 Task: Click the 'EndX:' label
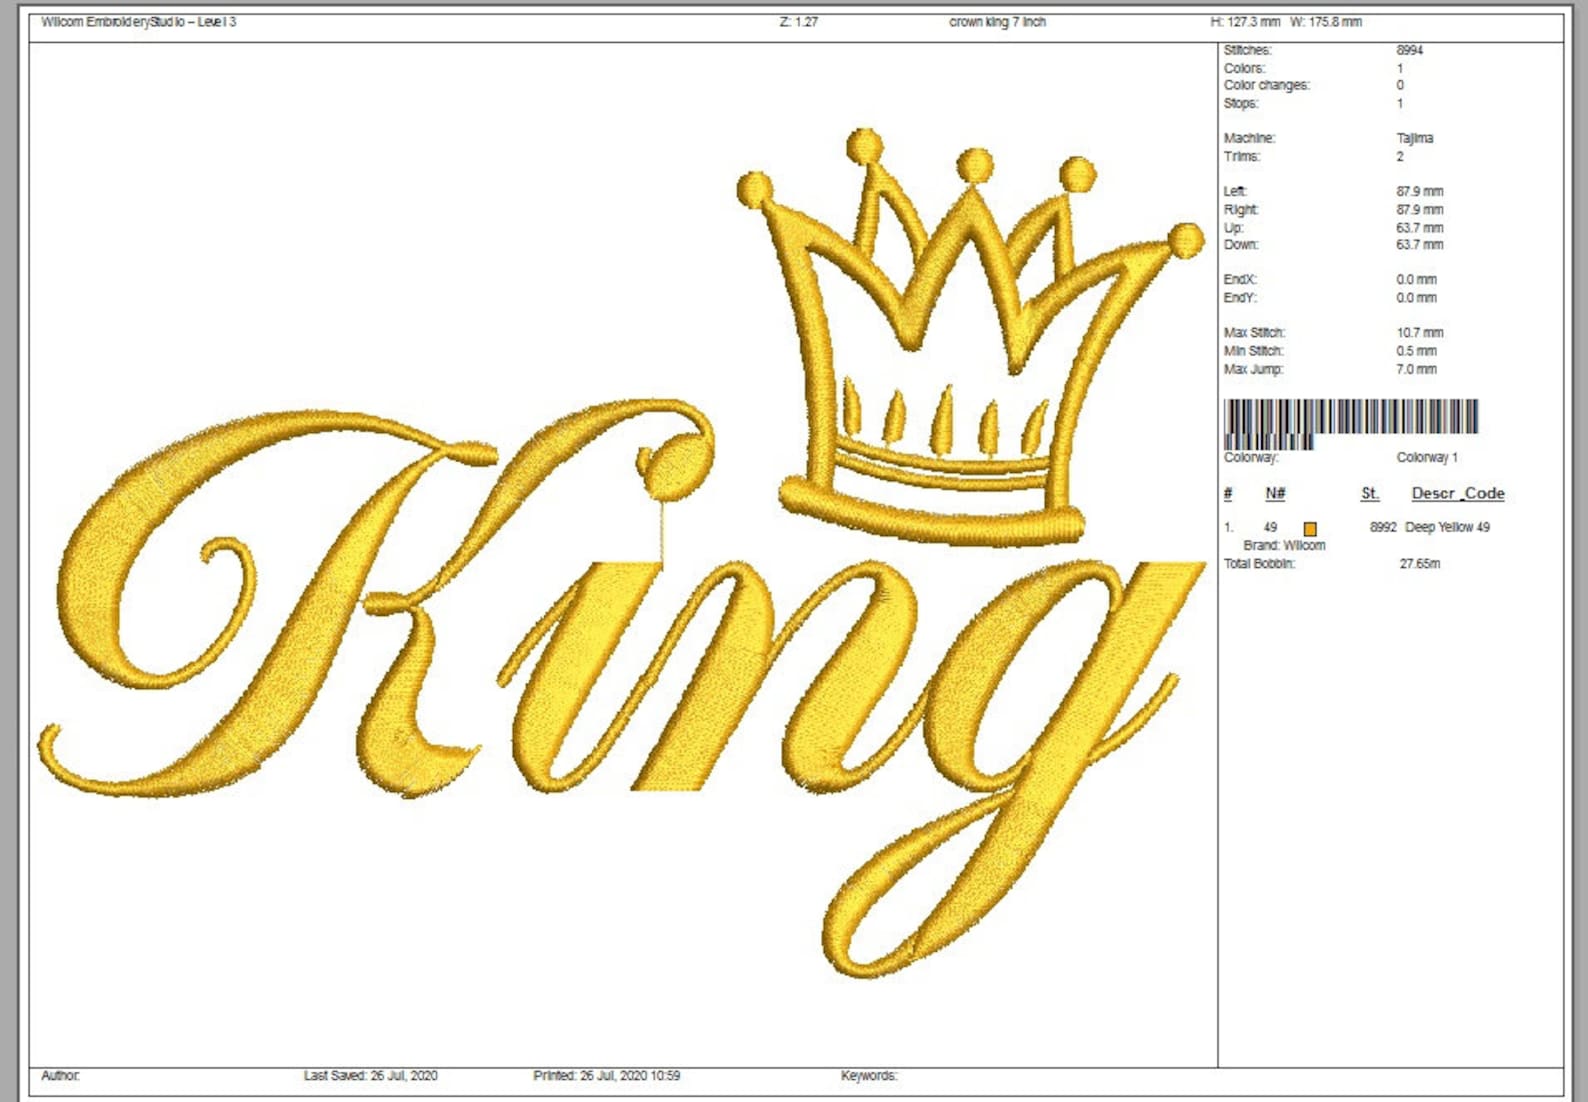(x=1240, y=279)
